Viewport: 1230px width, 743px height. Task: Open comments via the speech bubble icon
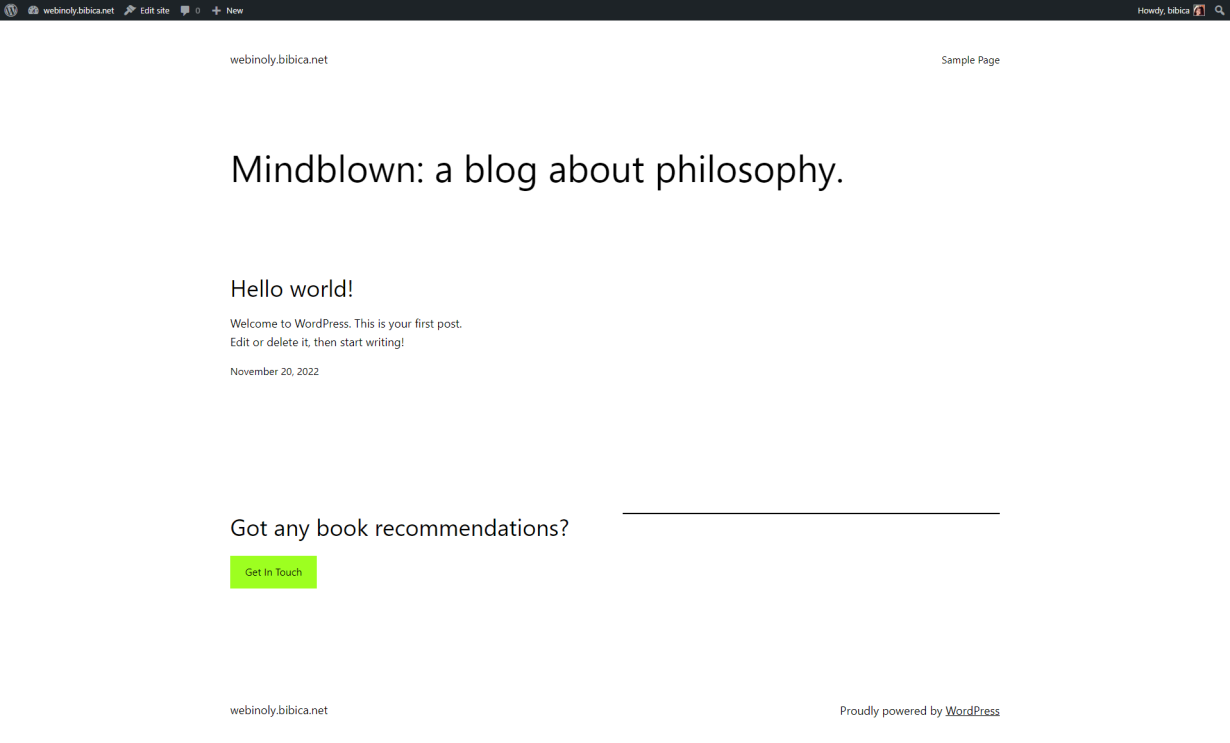[185, 10]
